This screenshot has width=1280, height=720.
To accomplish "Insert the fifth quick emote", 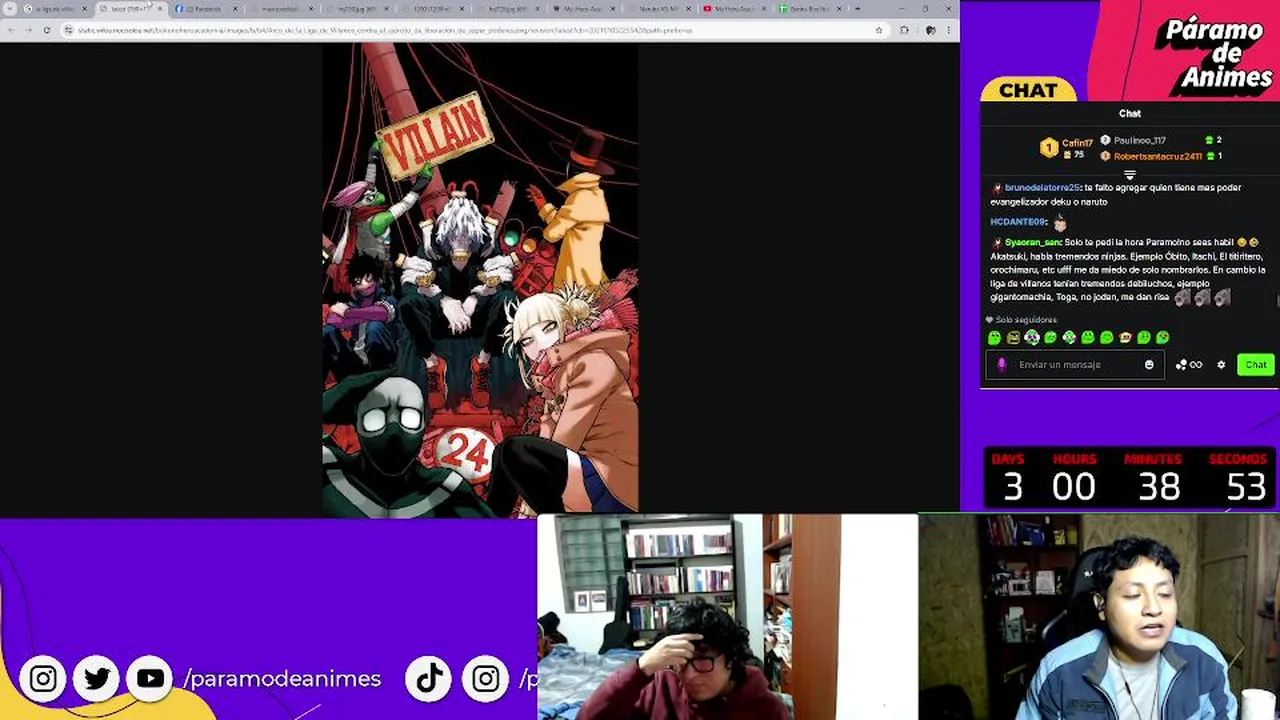I will pos(1069,338).
